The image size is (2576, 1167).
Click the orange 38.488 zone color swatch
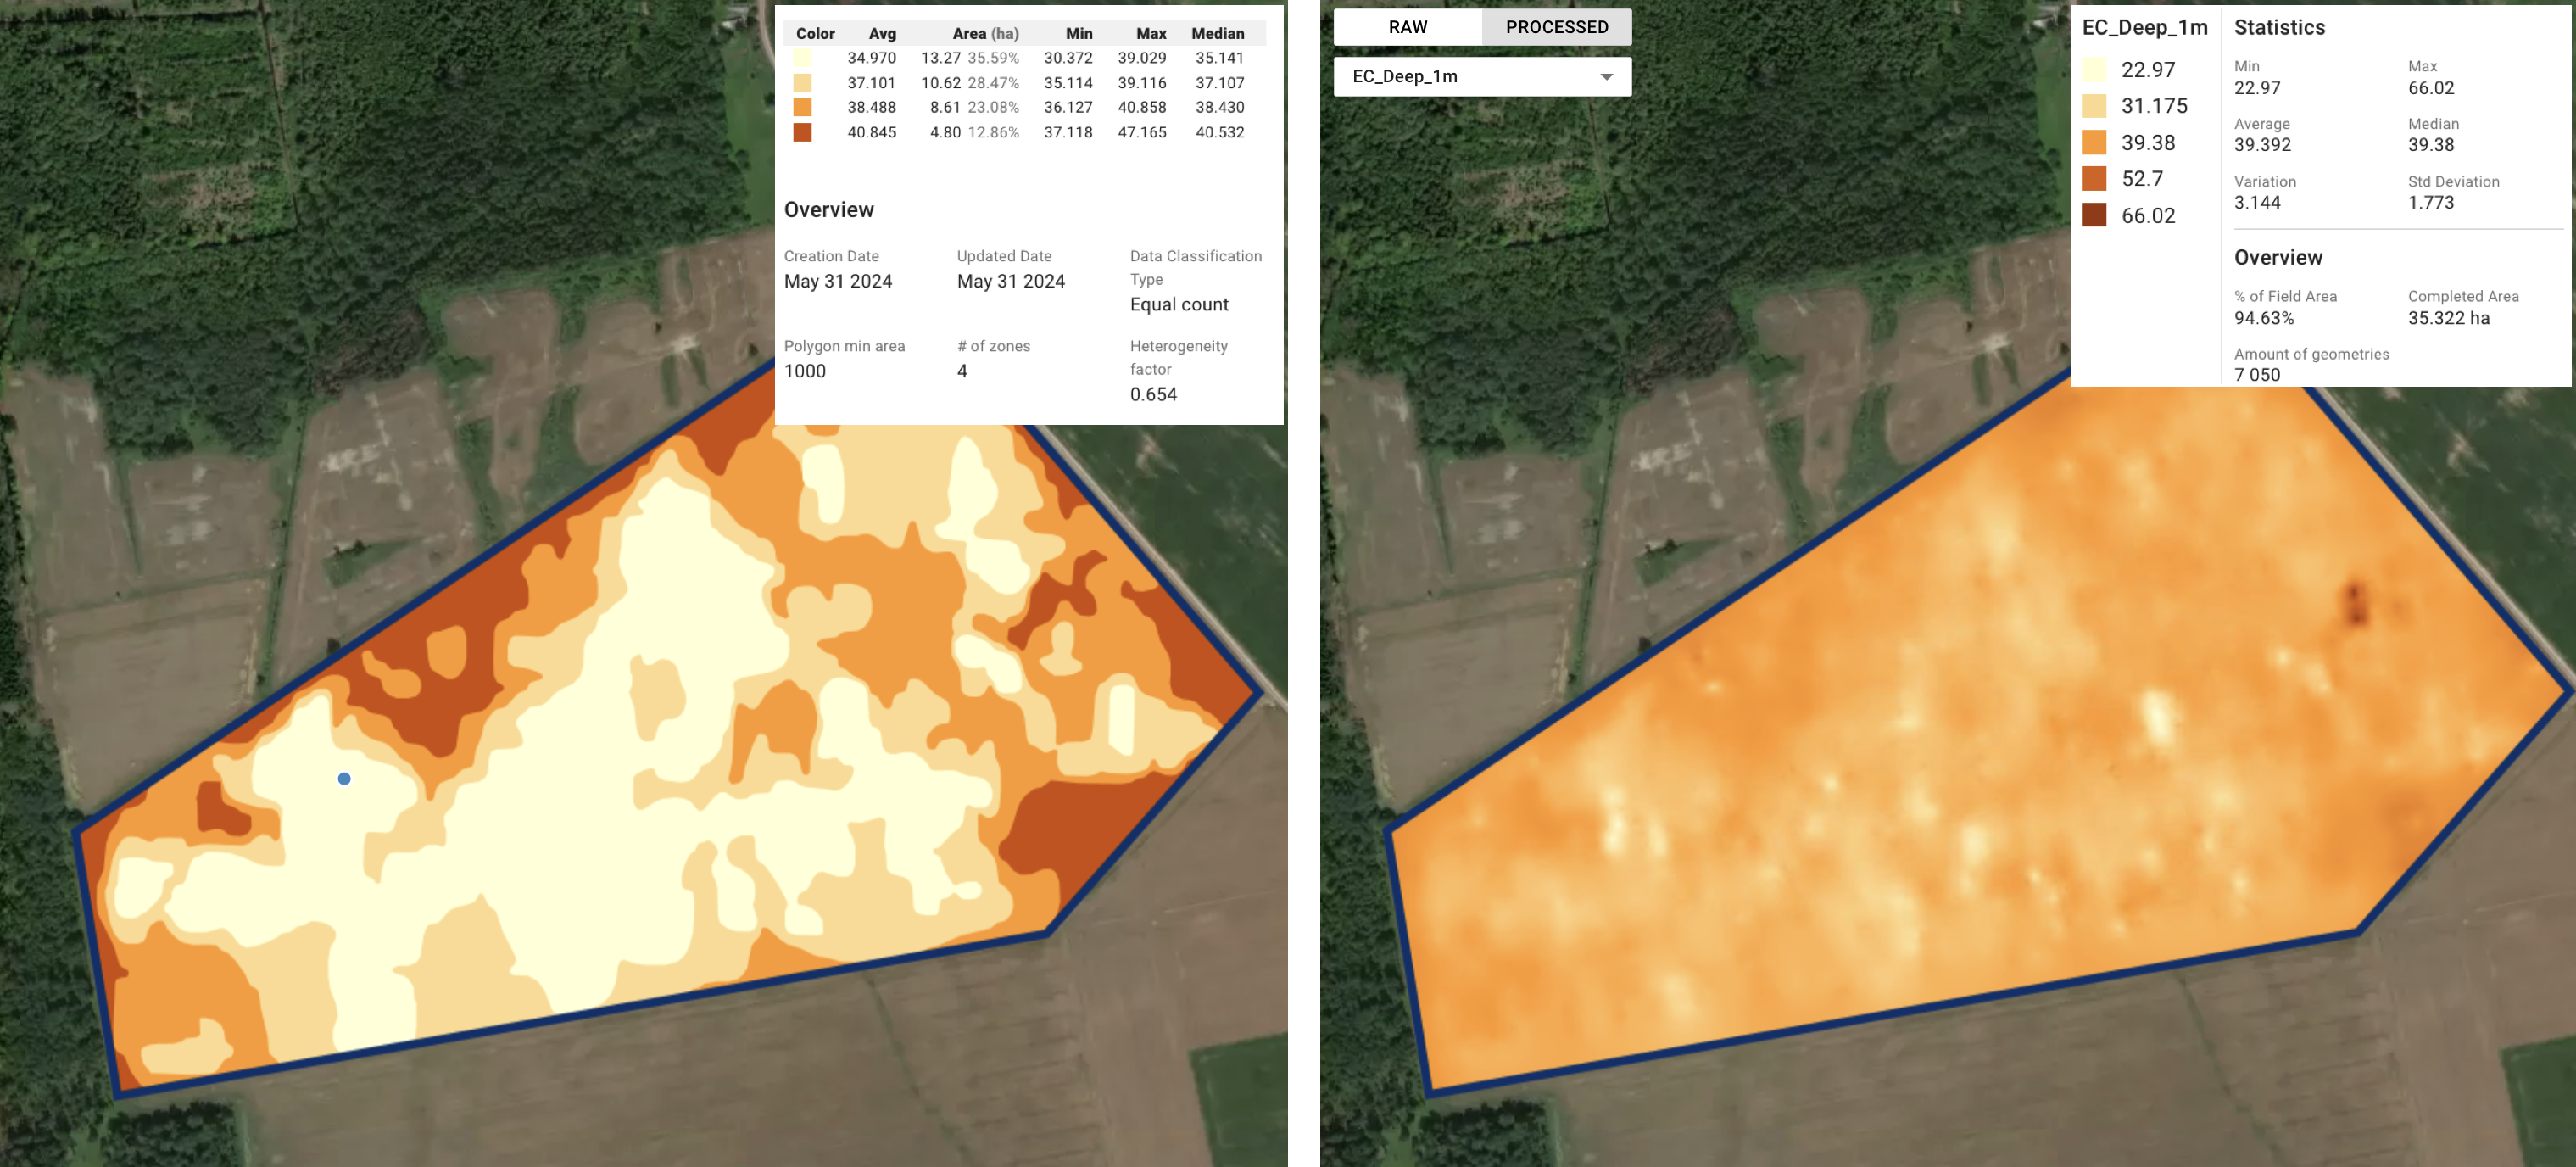click(802, 107)
